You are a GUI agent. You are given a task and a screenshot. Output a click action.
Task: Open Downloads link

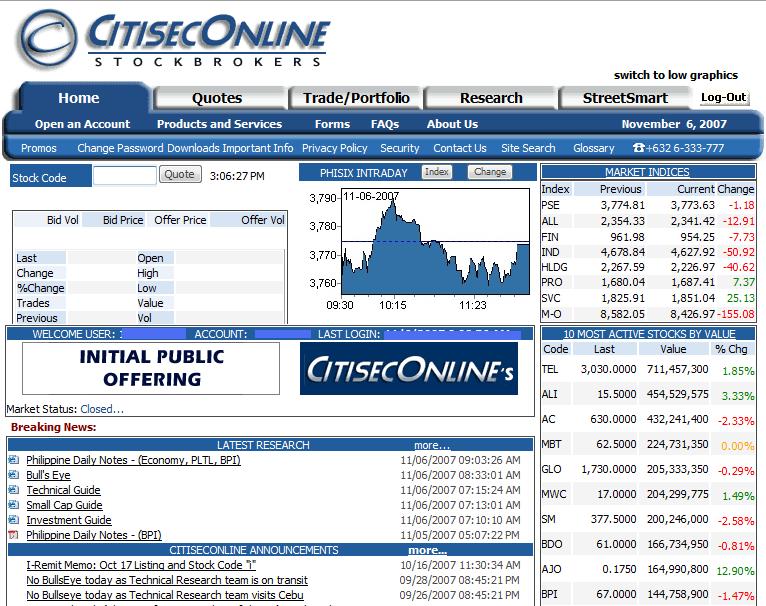193,148
